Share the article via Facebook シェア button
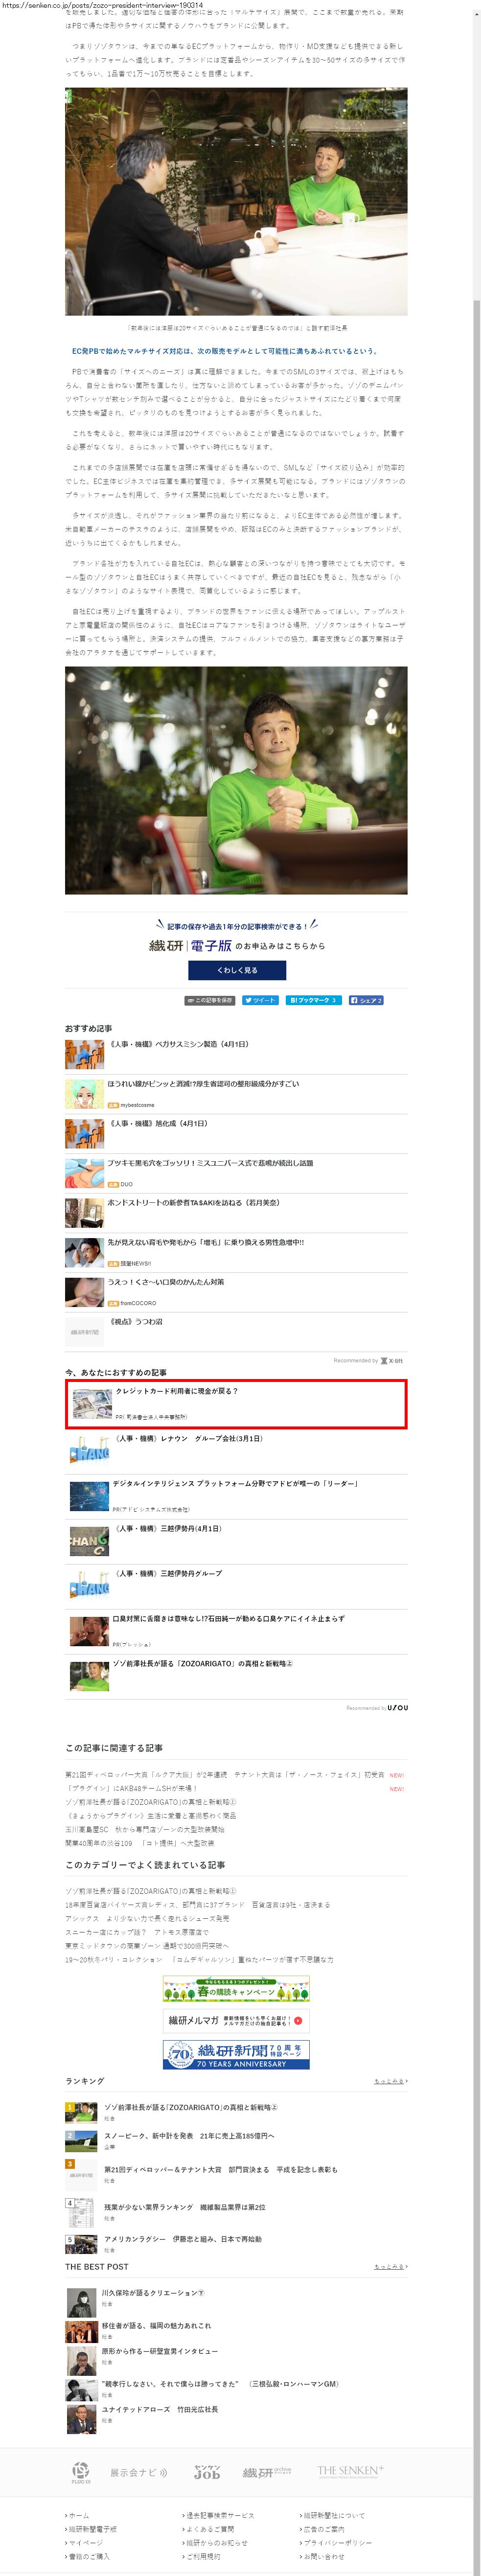Screen dimensions: 481x2576 [366, 1000]
